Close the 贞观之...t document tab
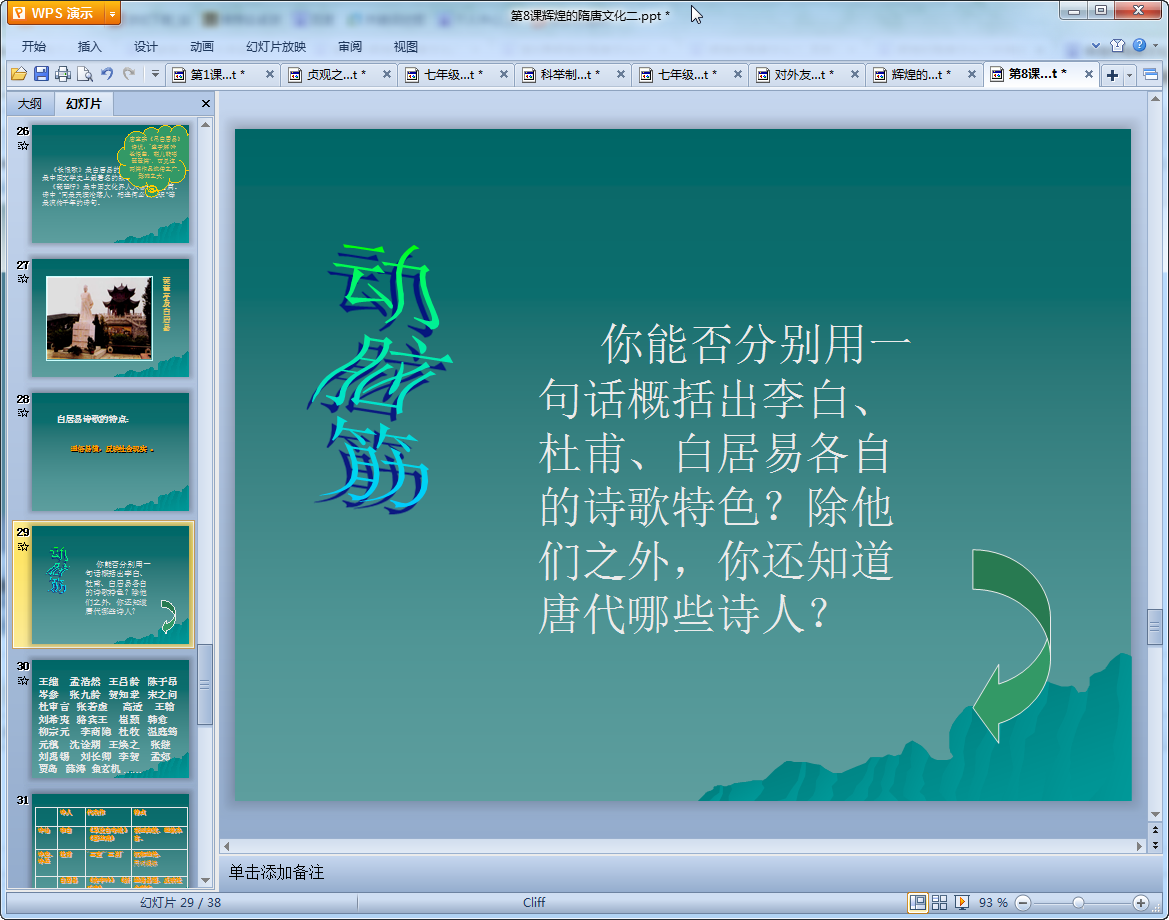Viewport: 1169px width, 920px height. pyautogui.click(x=387, y=74)
